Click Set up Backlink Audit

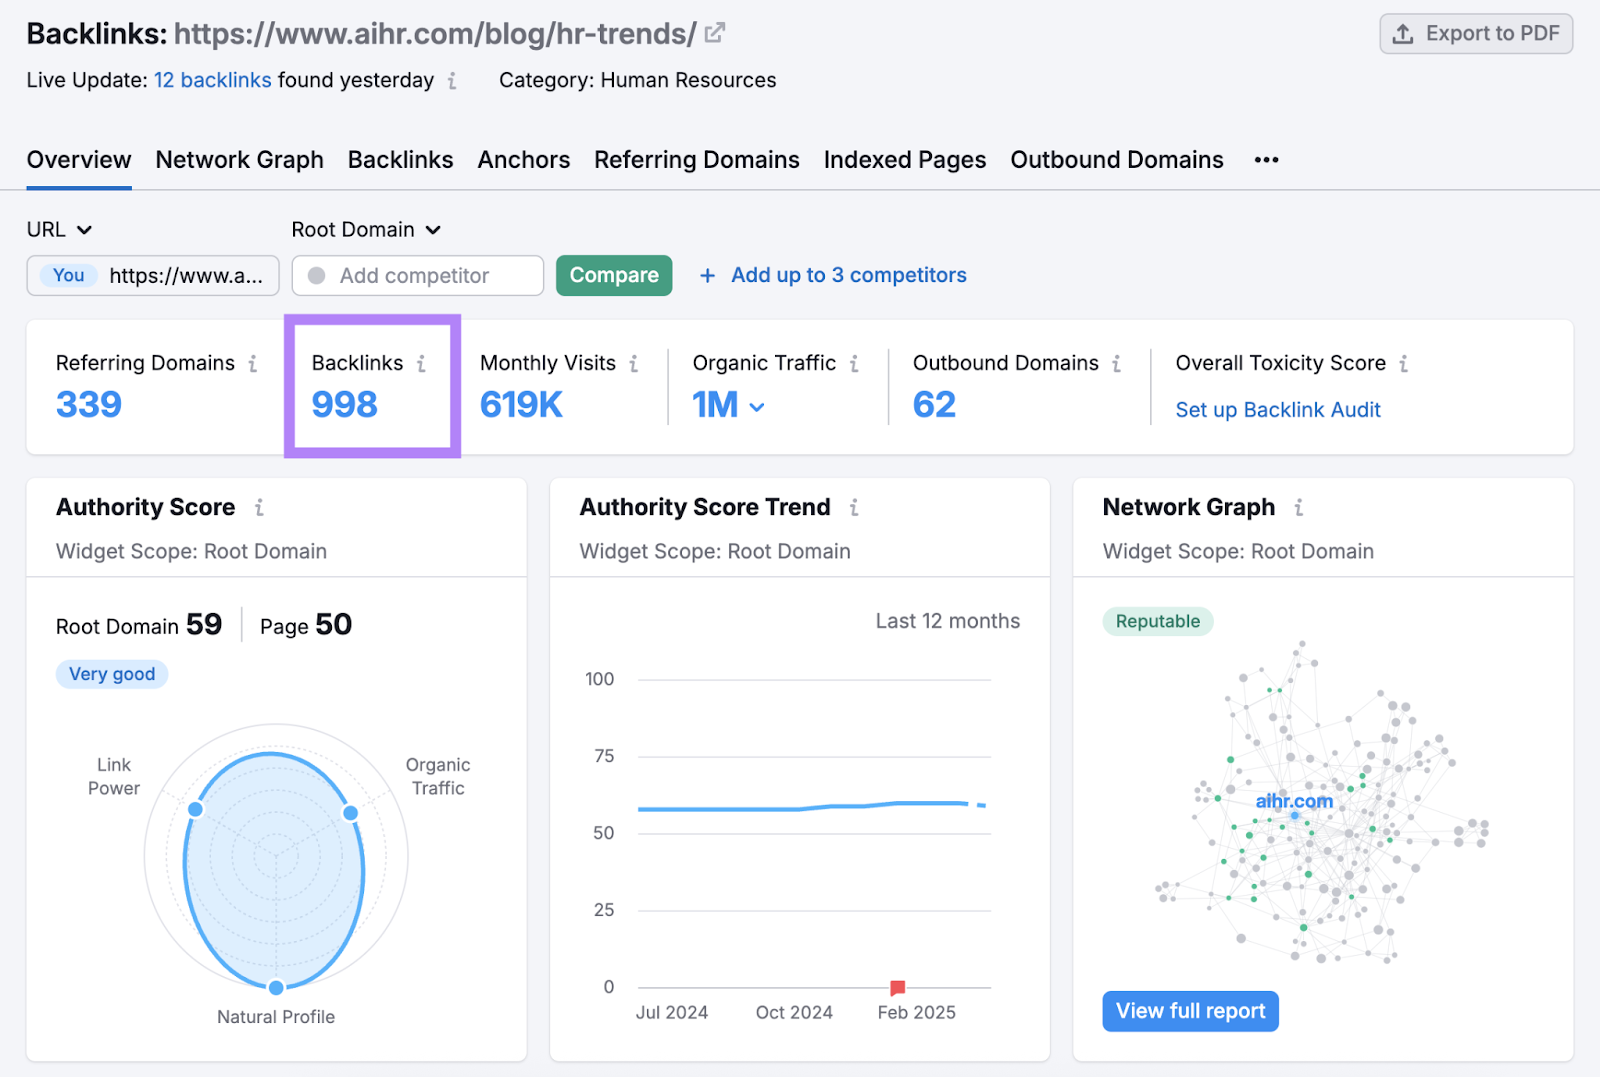tap(1278, 409)
